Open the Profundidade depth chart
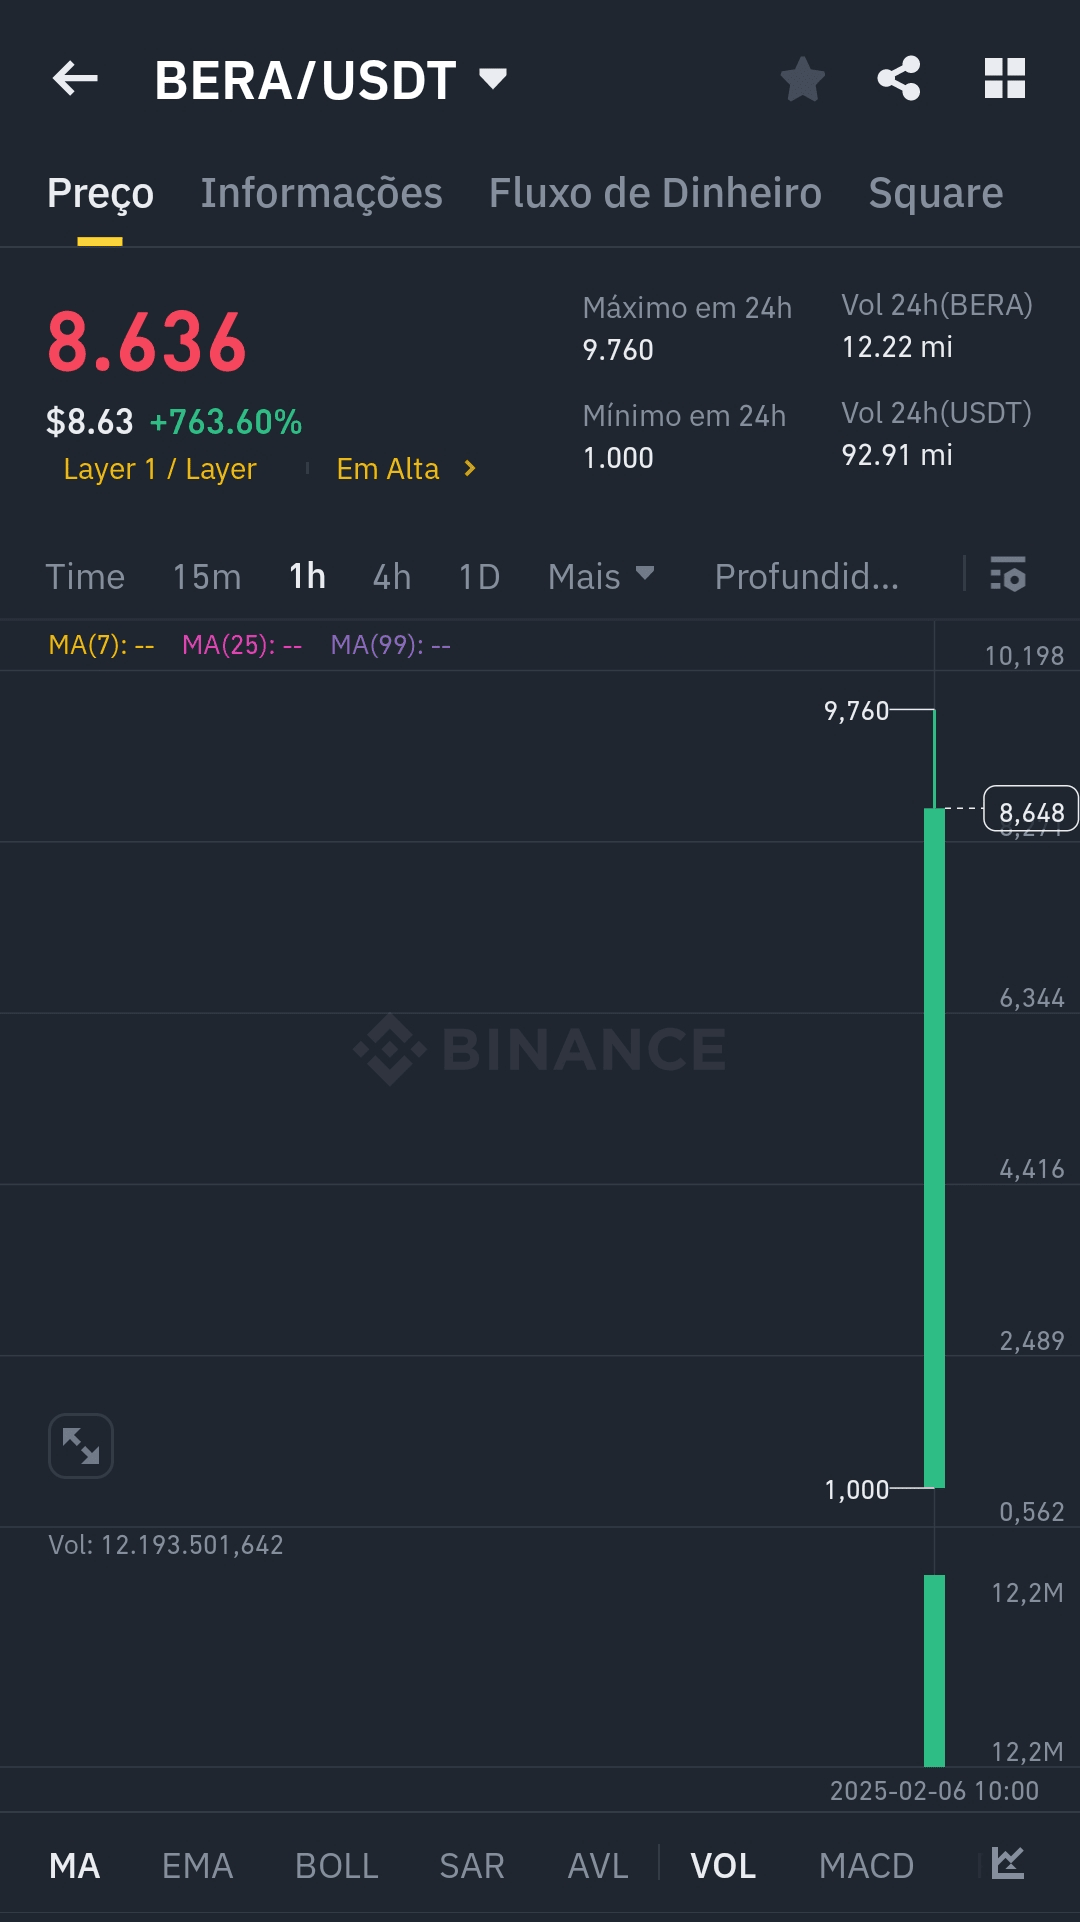The image size is (1080, 1922). pyautogui.click(x=806, y=577)
